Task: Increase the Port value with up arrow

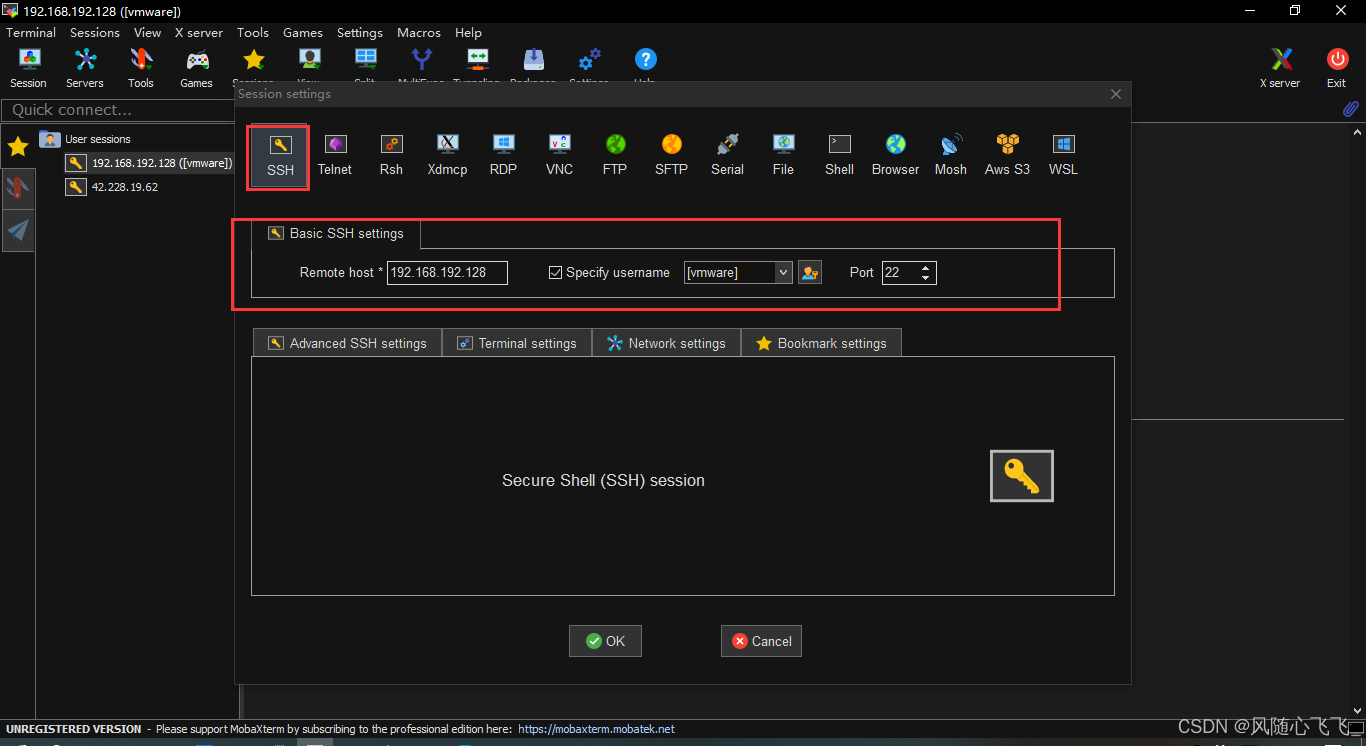Action: (x=926, y=267)
